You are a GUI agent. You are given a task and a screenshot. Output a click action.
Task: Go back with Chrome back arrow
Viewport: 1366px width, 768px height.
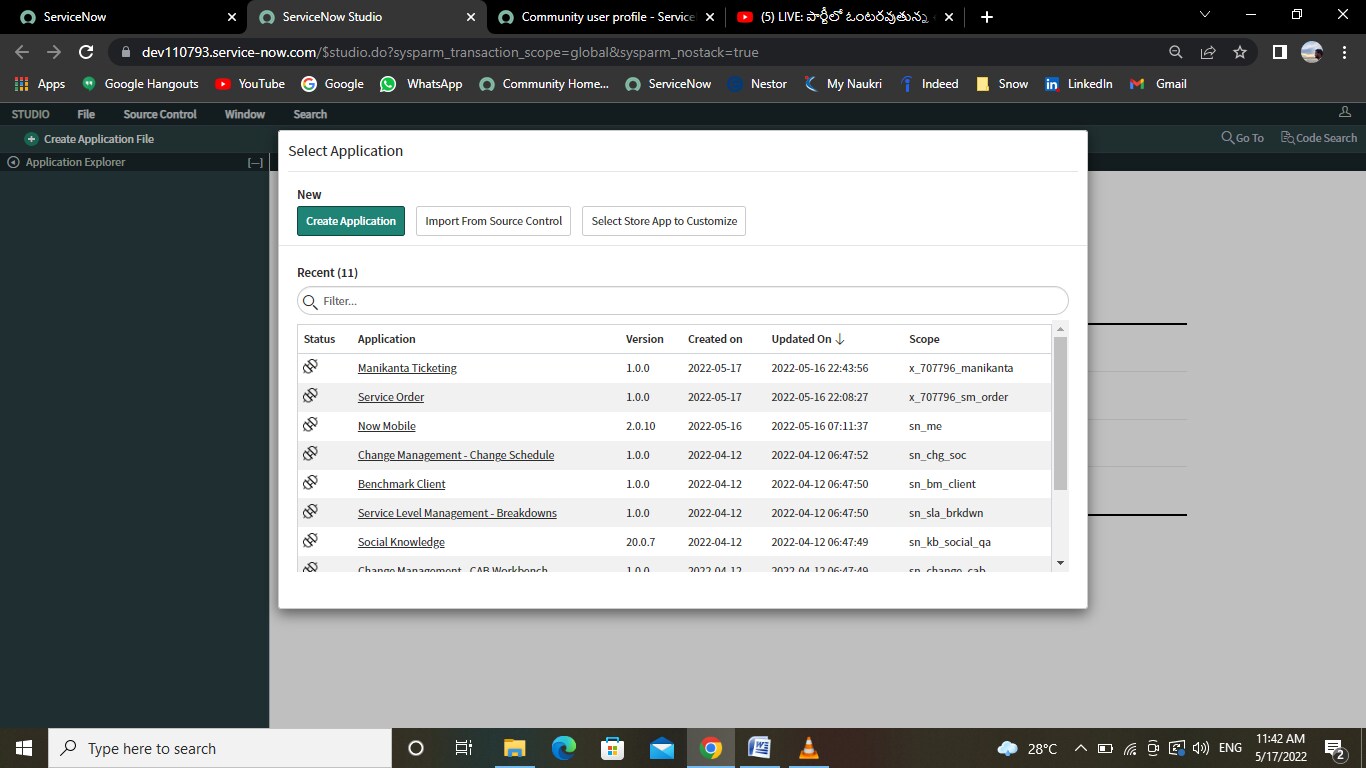(22, 52)
